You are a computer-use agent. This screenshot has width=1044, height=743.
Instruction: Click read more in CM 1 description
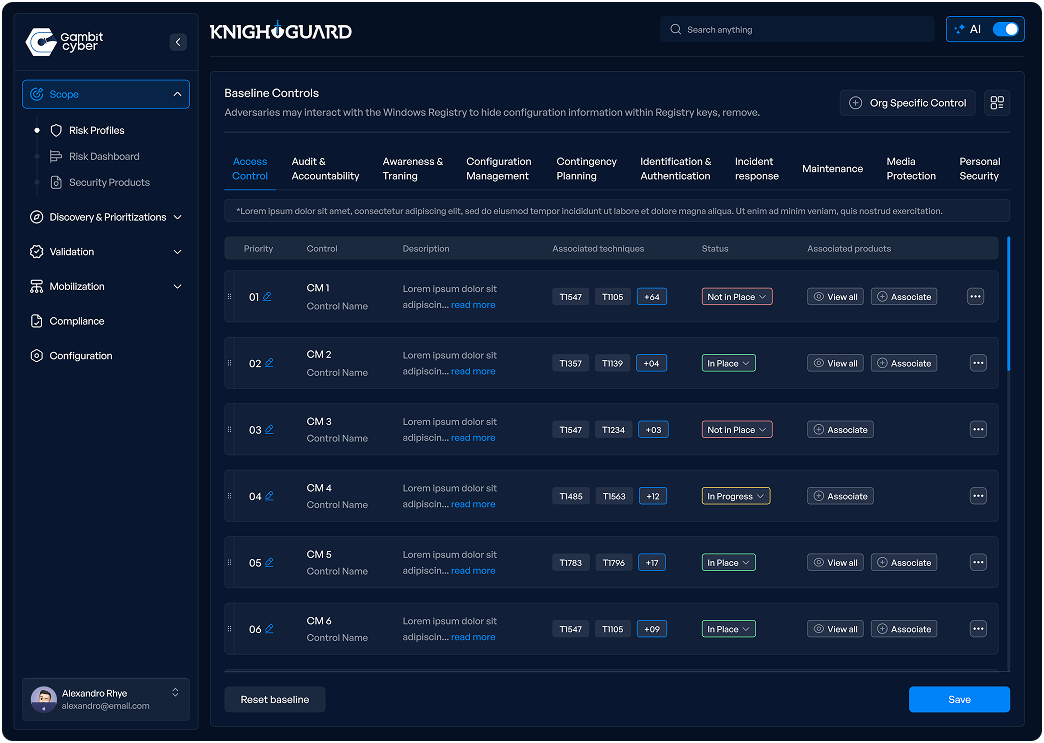pyautogui.click(x=473, y=305)
